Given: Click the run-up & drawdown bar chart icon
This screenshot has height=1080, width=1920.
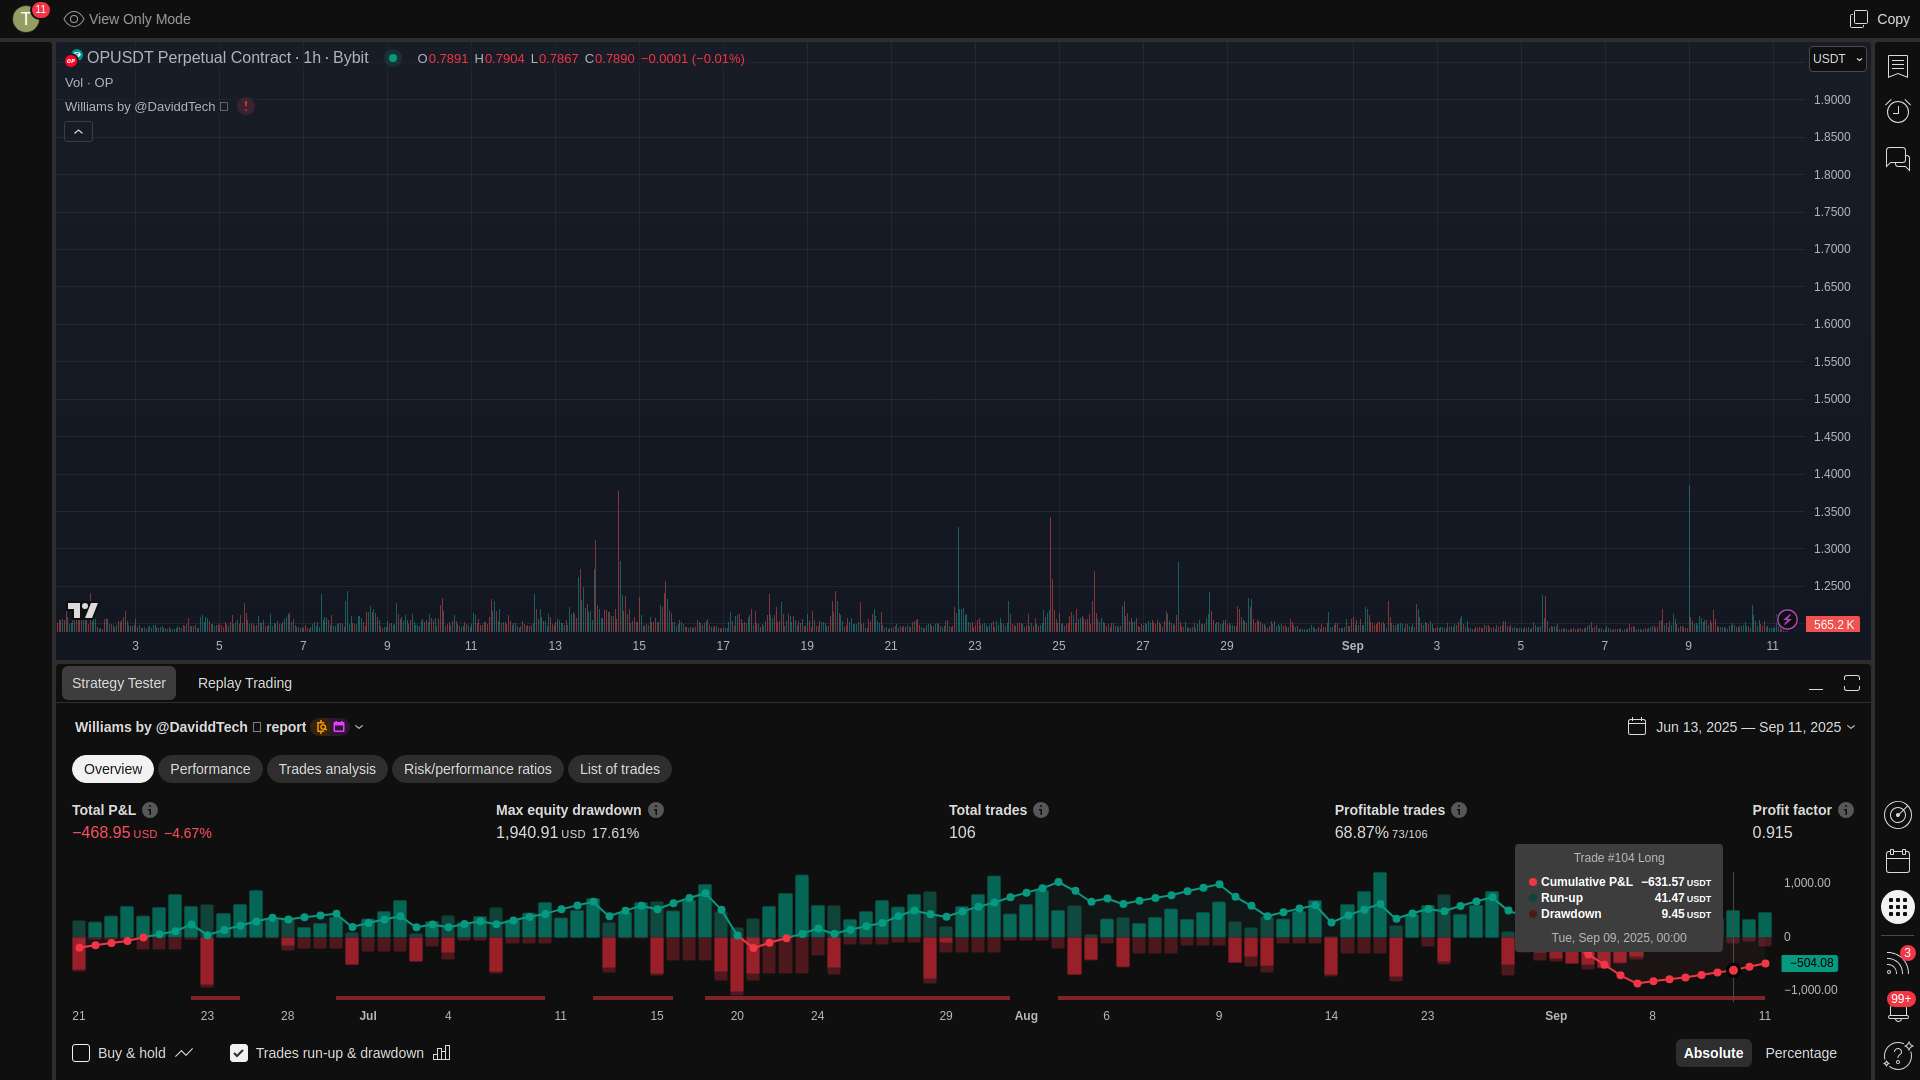Looking at the screenshot, I should [442, 1053].
